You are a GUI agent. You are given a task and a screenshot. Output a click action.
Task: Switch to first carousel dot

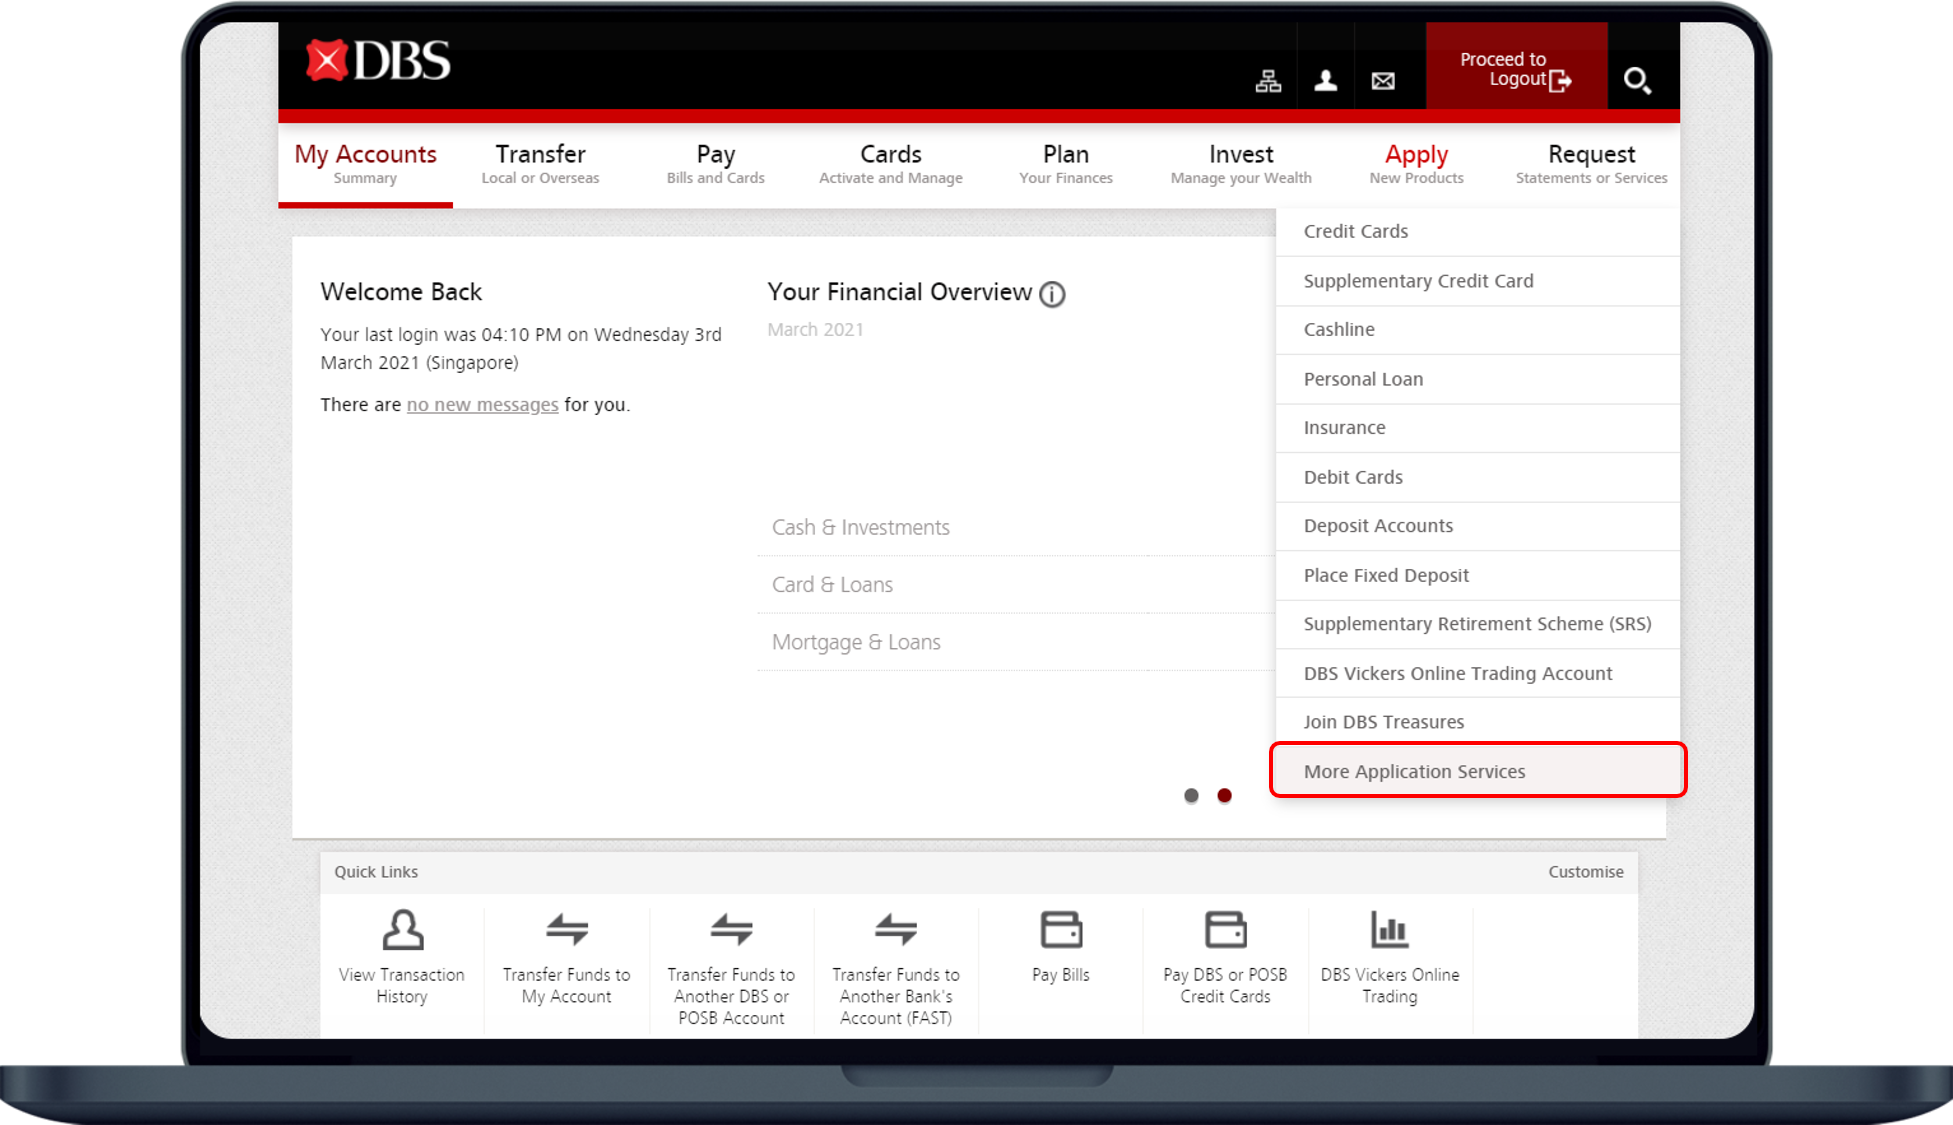click(x=1191, y=796)
